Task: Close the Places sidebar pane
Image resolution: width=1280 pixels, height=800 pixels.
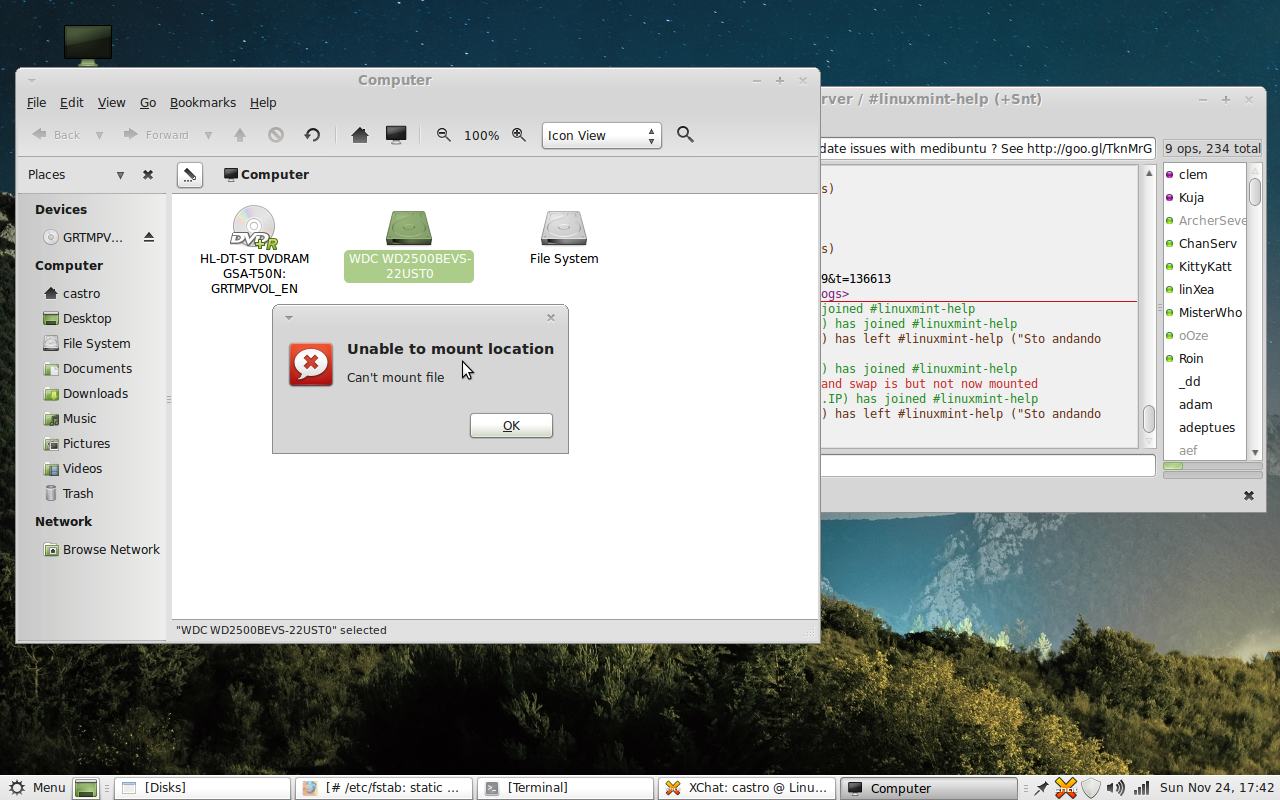Action: pos(148,175)
